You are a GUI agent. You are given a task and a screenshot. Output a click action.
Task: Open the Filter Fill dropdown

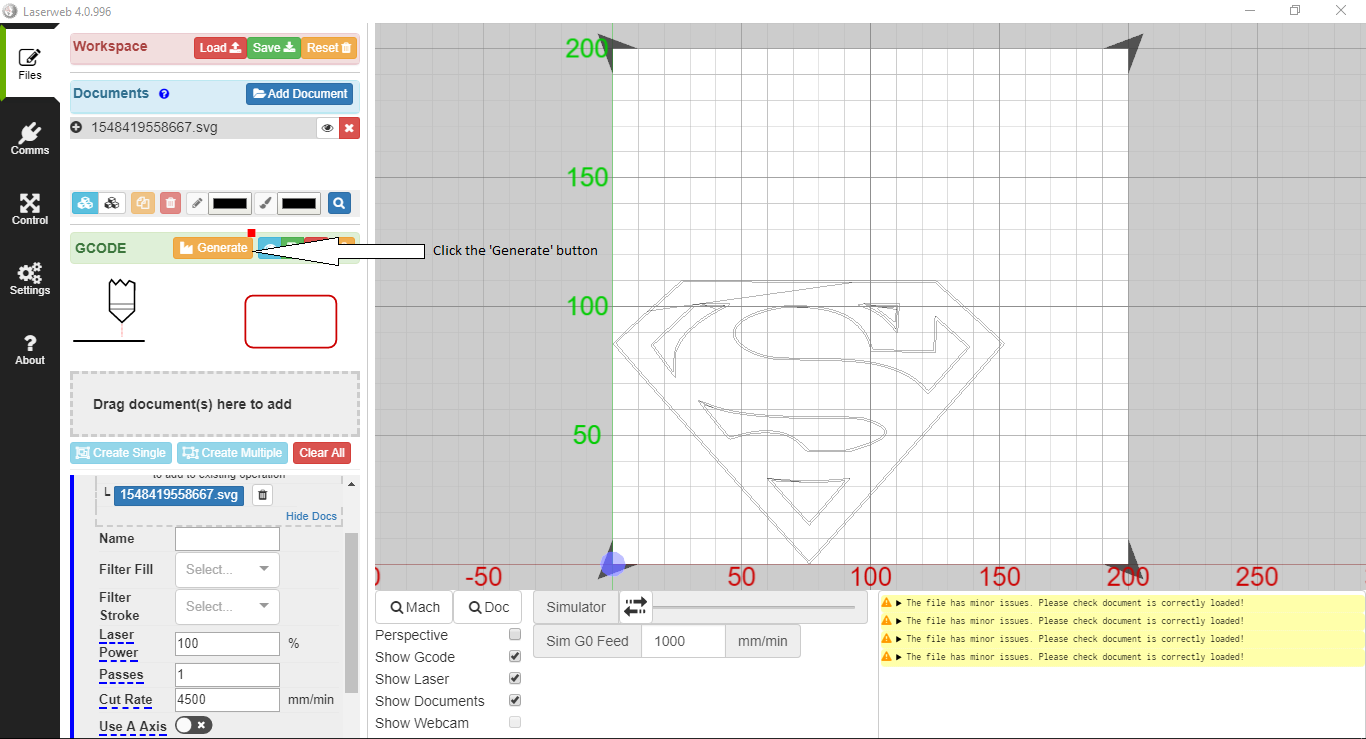click(227, 569)
